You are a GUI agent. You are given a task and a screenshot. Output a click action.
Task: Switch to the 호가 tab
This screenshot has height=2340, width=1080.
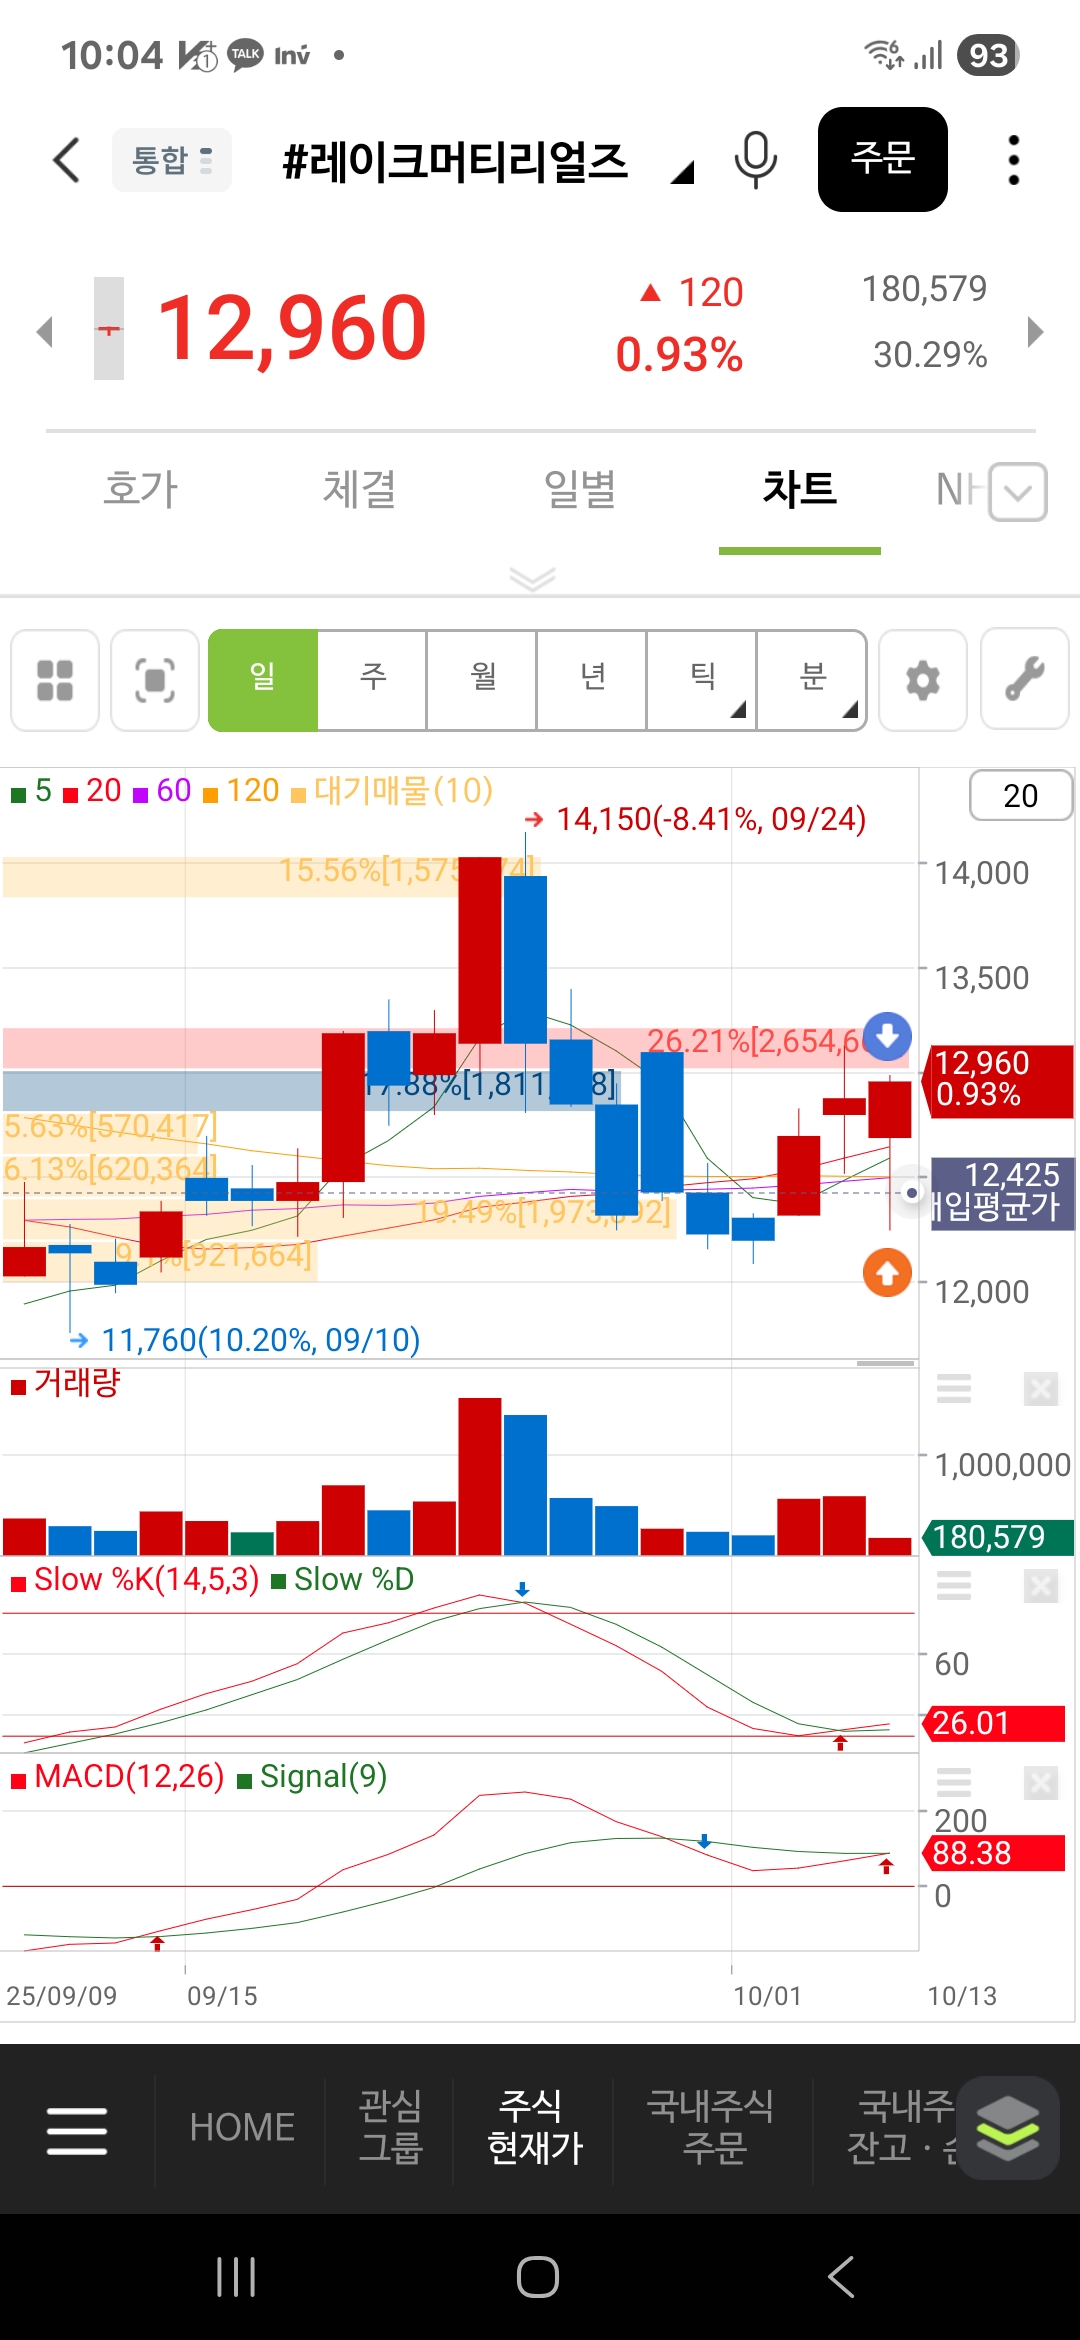tap(141, 490)
